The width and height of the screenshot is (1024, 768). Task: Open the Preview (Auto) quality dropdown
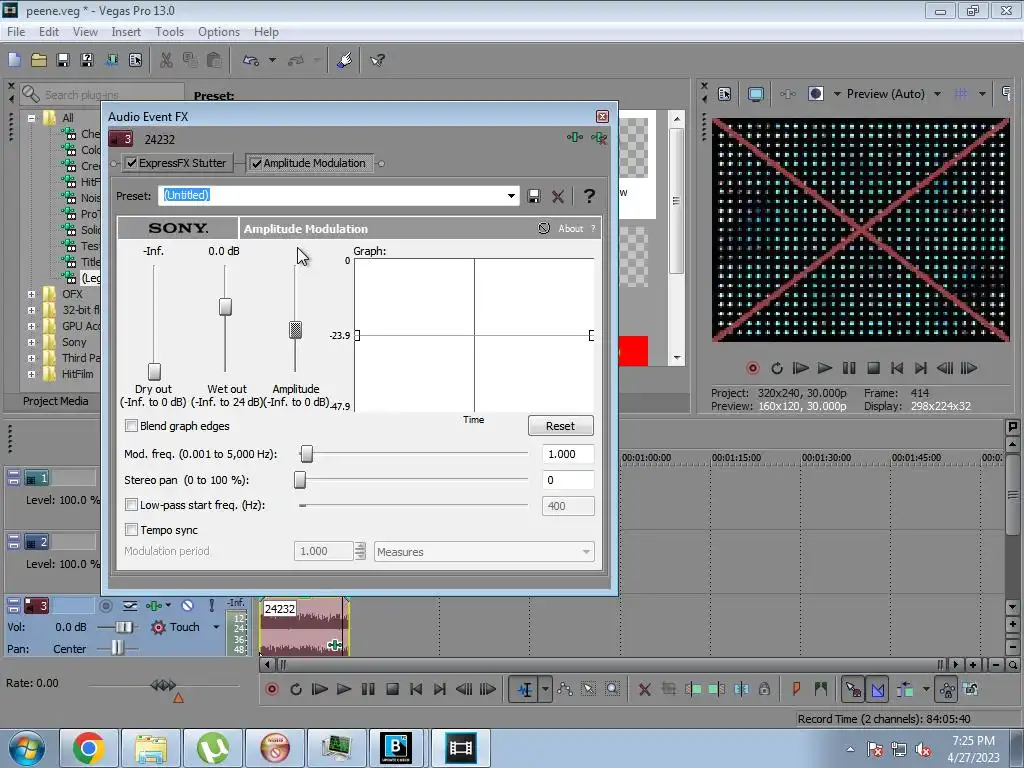[x=938, y=94]
